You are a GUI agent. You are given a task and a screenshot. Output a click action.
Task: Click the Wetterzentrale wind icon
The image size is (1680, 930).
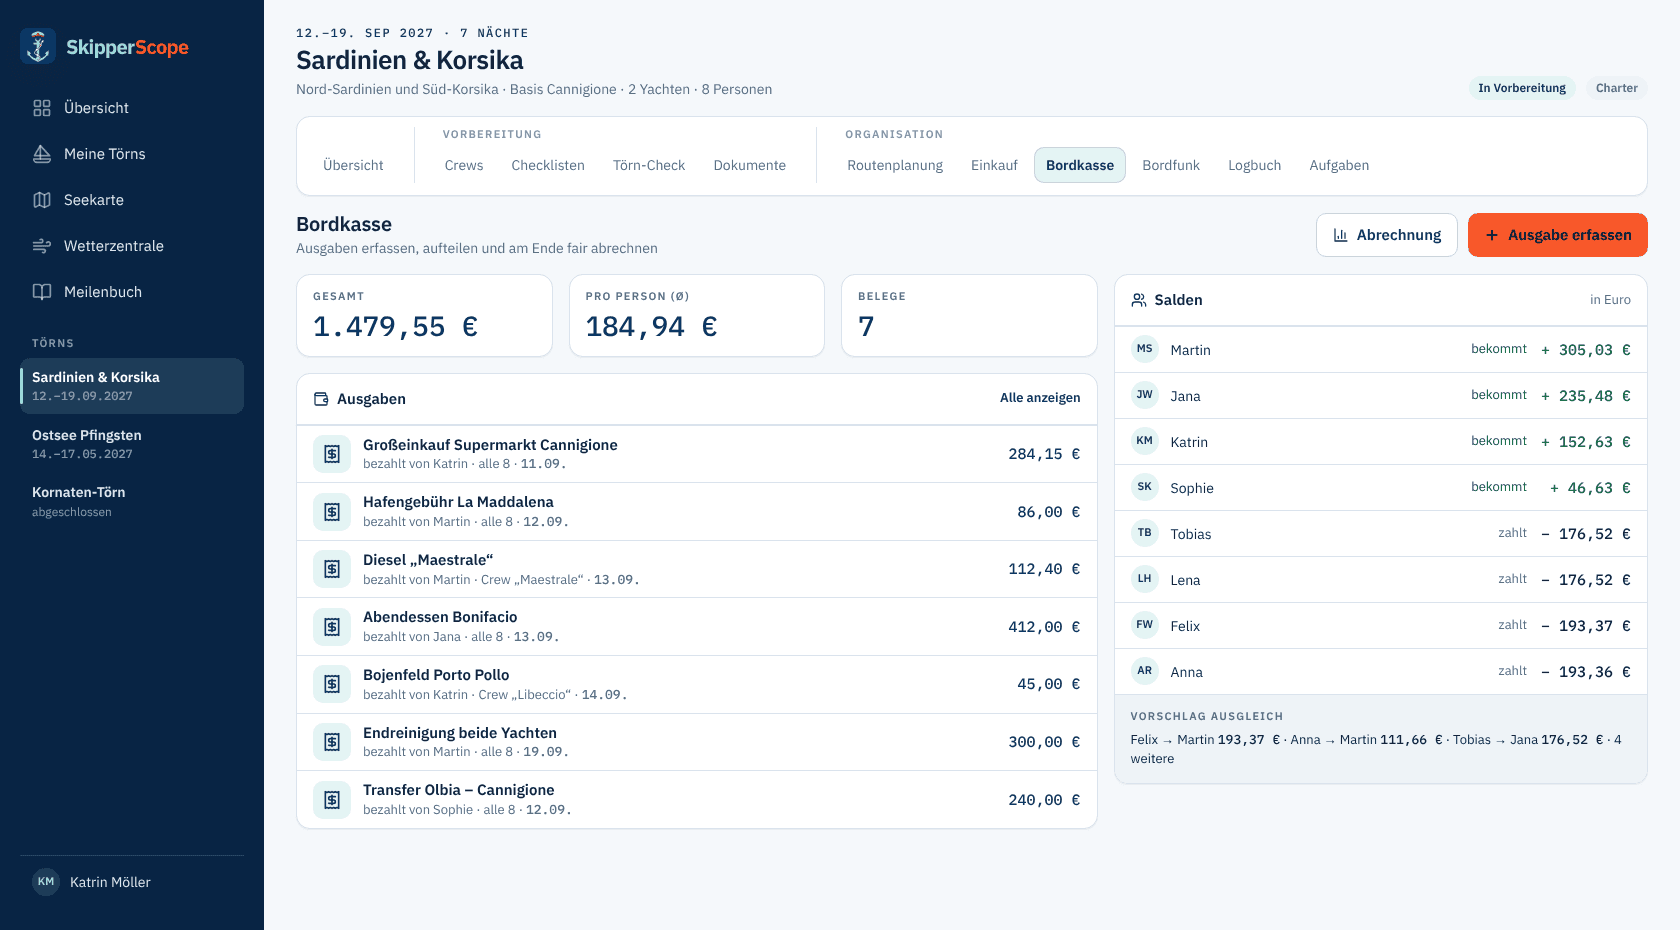coord(42,246)
